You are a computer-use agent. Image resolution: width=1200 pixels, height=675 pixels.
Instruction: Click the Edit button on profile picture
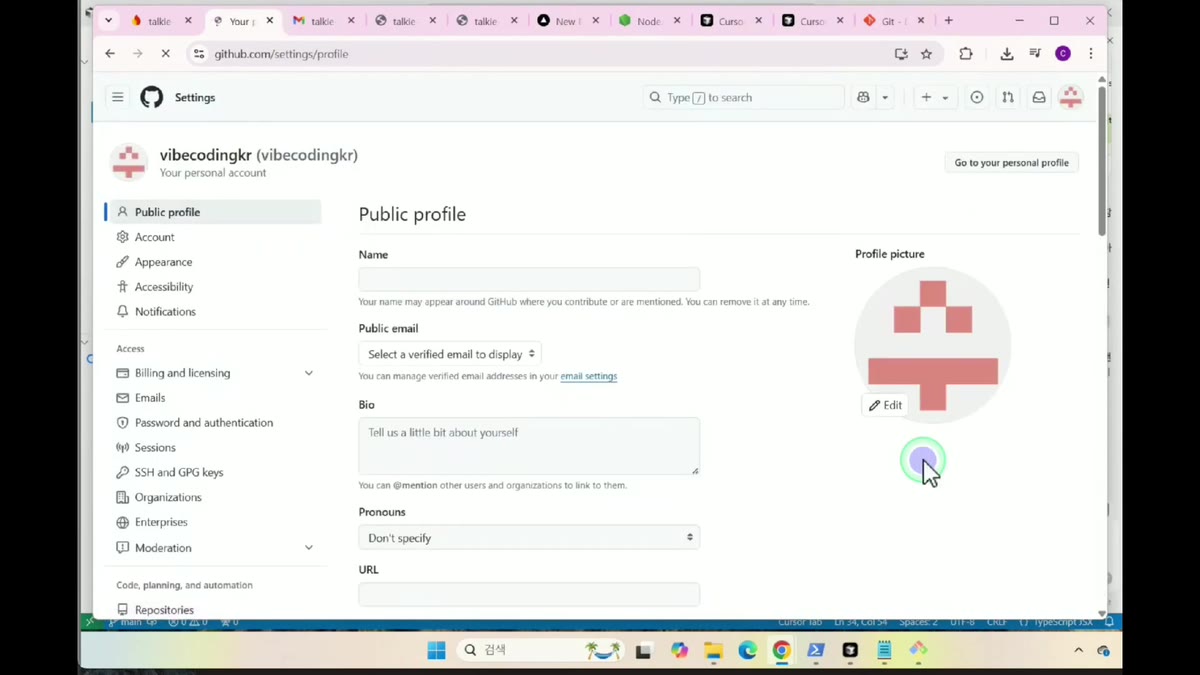tap(885, 405)
